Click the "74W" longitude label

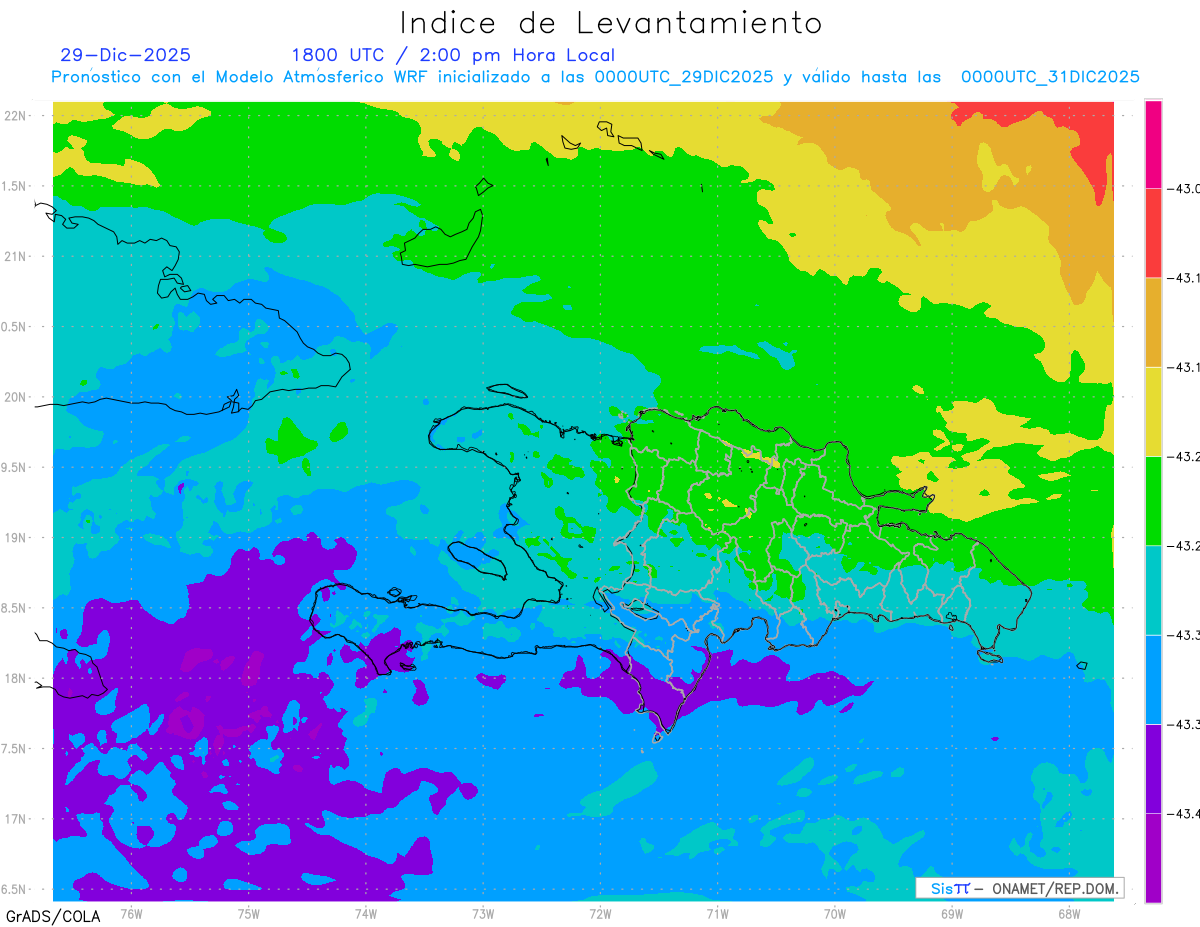365,914
